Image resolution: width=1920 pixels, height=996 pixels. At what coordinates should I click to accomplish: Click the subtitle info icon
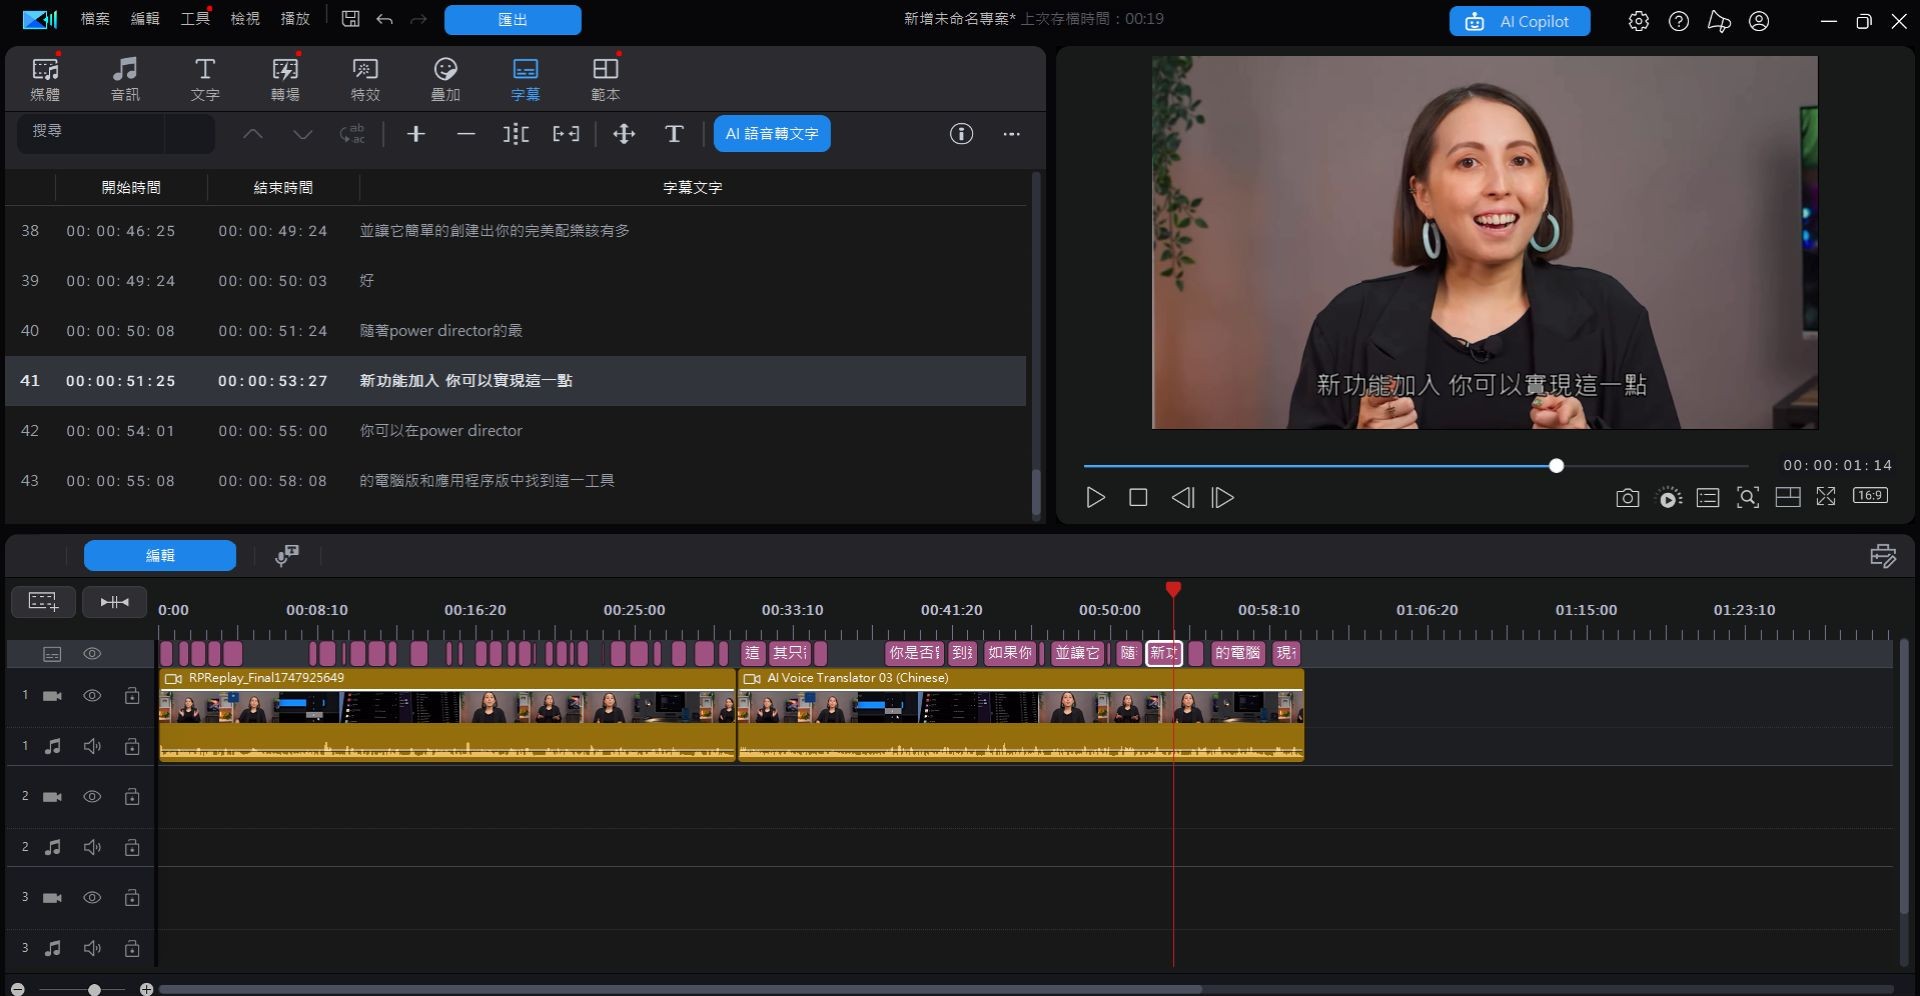[x=961, y=134]
